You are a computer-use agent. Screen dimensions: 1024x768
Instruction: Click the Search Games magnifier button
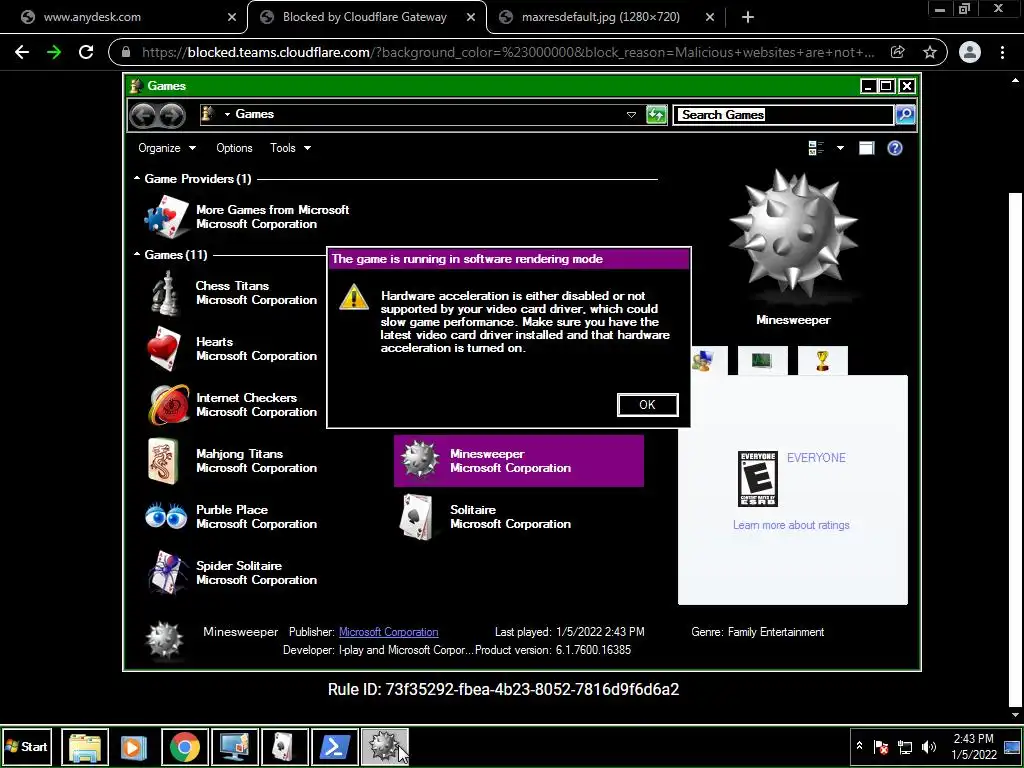point(905,115)
